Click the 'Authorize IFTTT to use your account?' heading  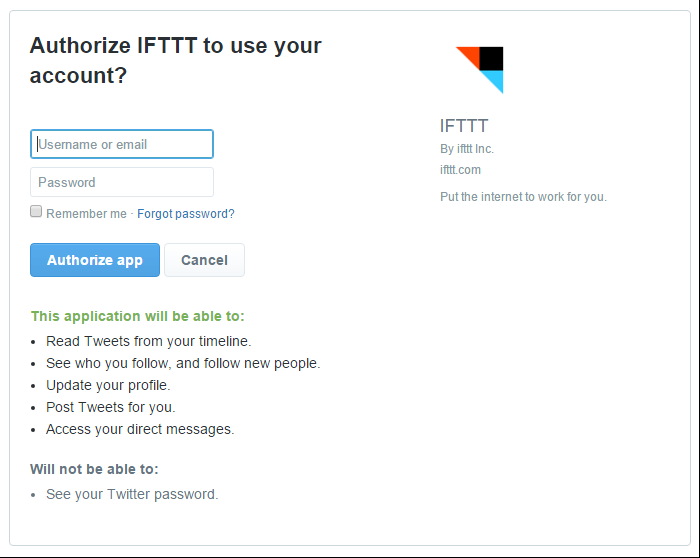175,60
